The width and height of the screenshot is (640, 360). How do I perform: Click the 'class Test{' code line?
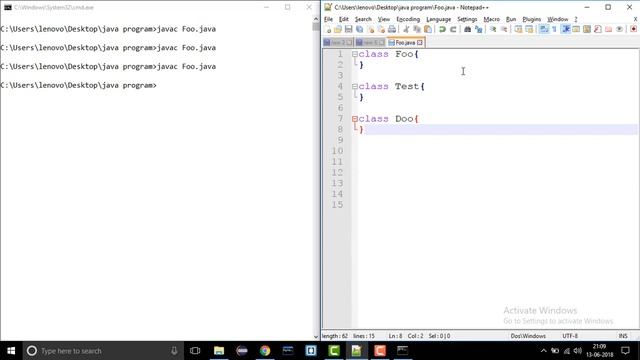coord(391,86)
